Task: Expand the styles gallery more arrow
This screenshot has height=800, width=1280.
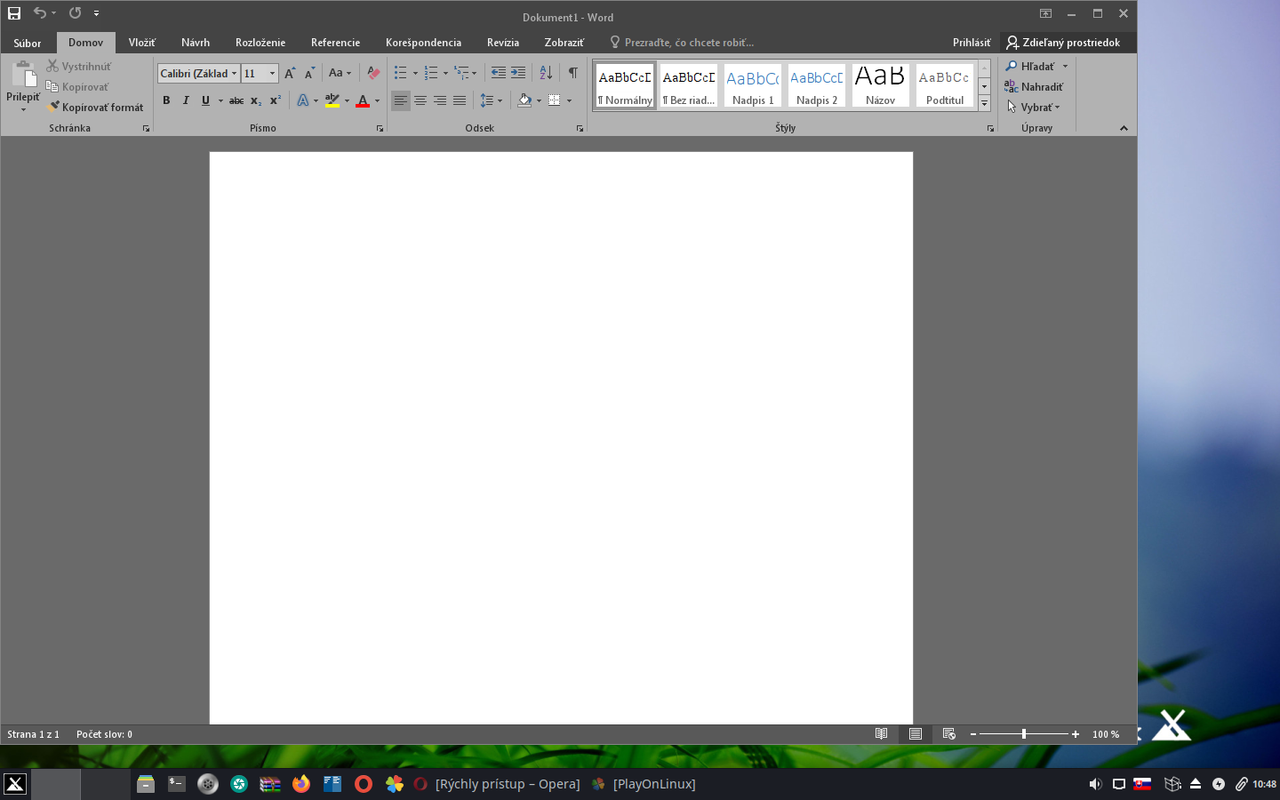Action: point(984,103)
